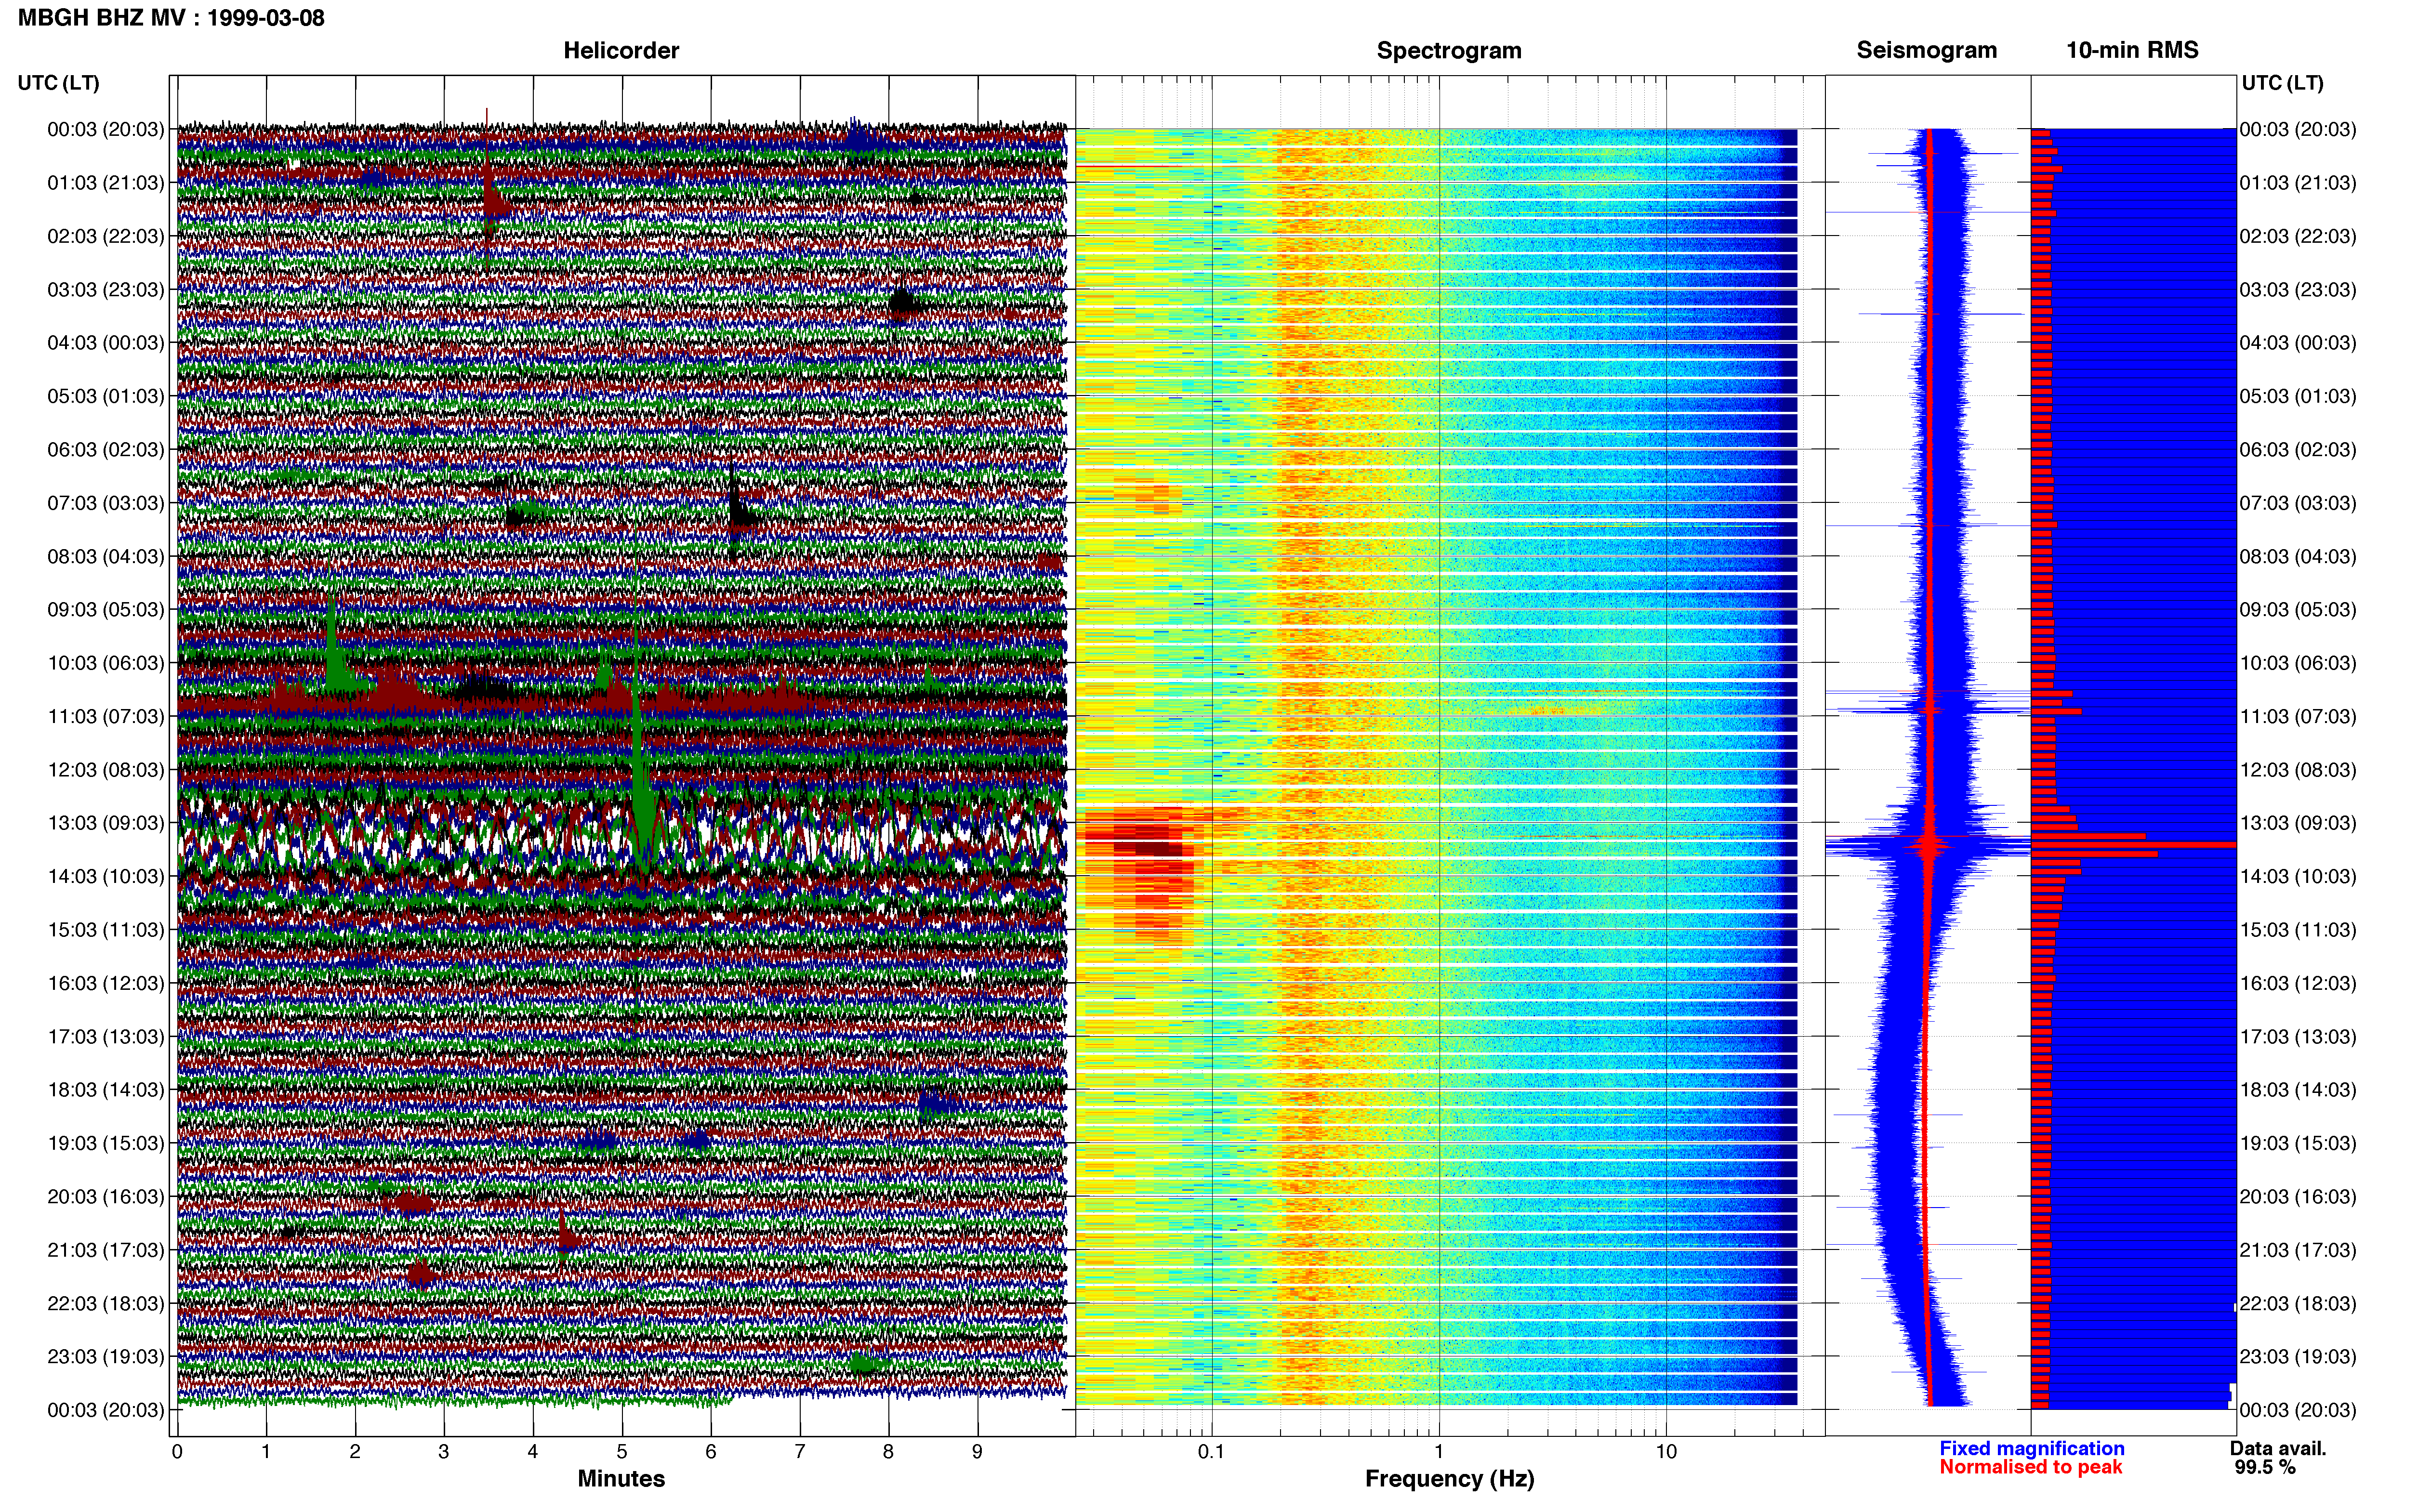Click the '0.1' frequency tick label
This screenshot has width=2418, height=1512.
tap(1211, 1451)
